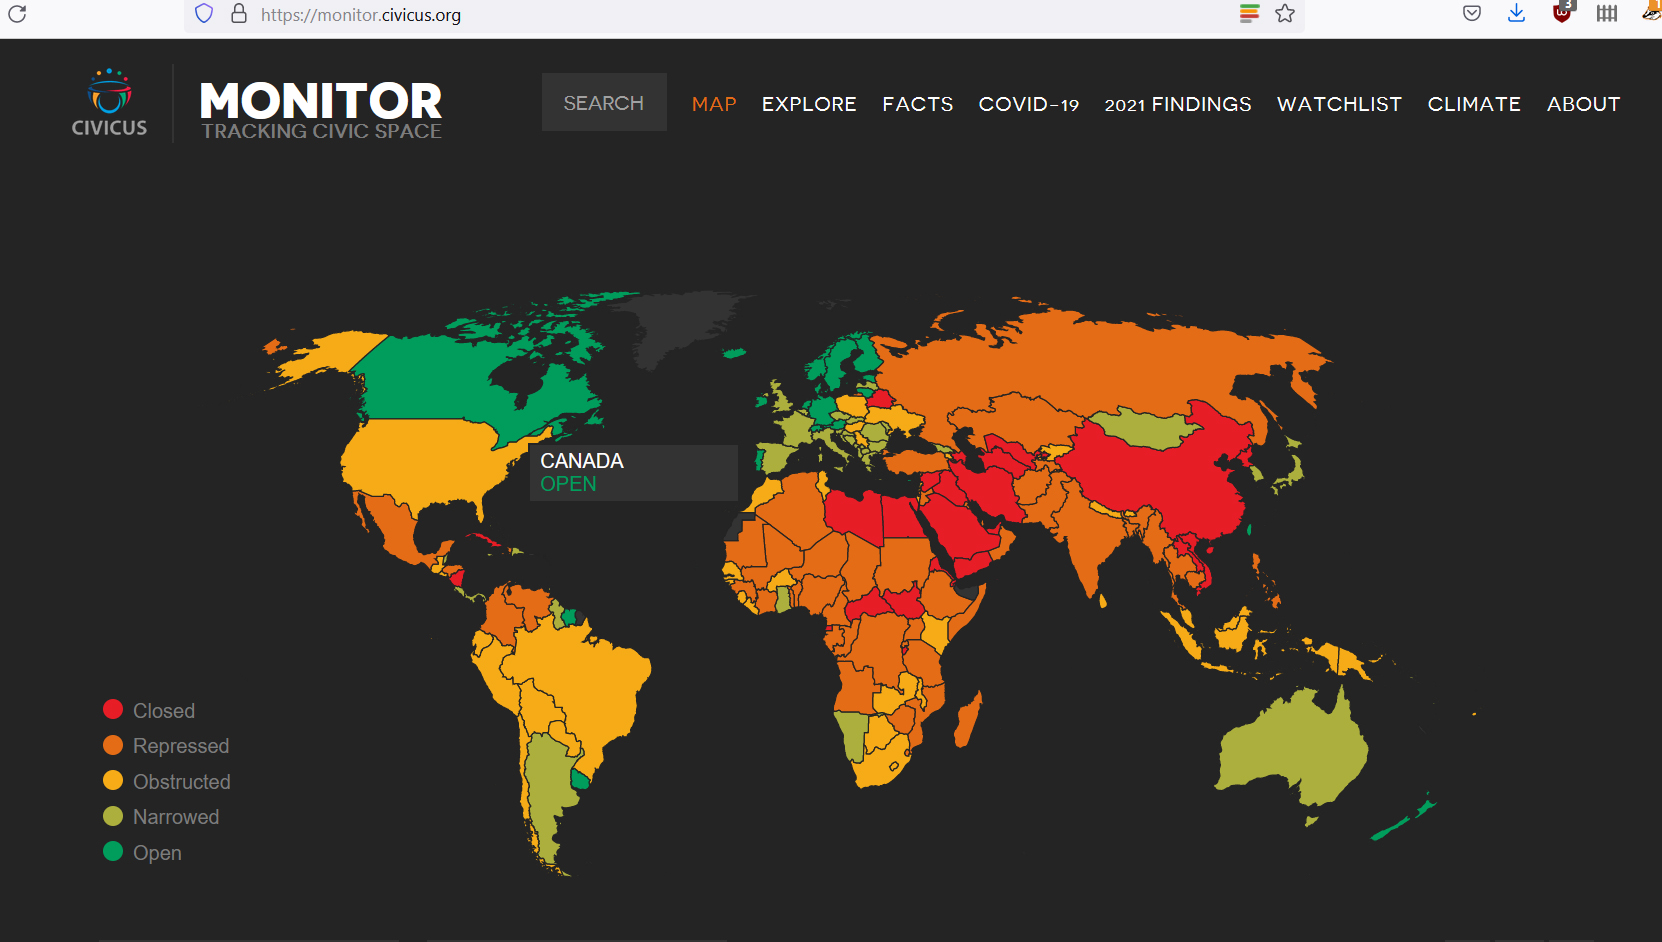Viewport: 1662px width, 942px height.
Task: Open the EXPLORE menu item
Action: pos(808,104)
